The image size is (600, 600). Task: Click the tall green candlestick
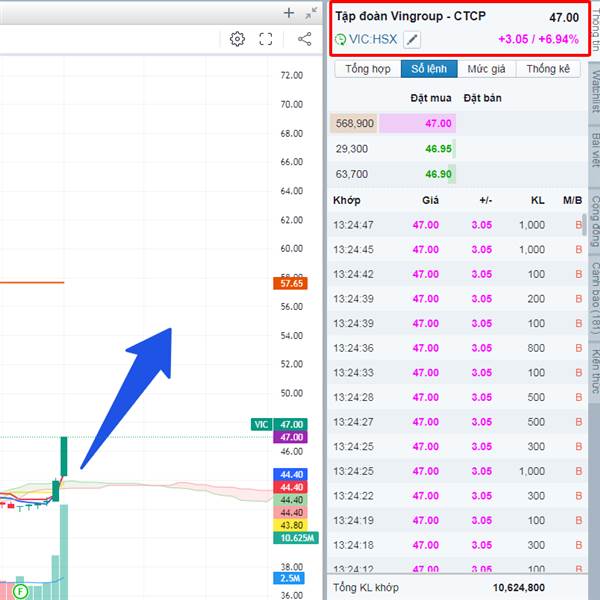pyautogui.click(x=64, y=456)
